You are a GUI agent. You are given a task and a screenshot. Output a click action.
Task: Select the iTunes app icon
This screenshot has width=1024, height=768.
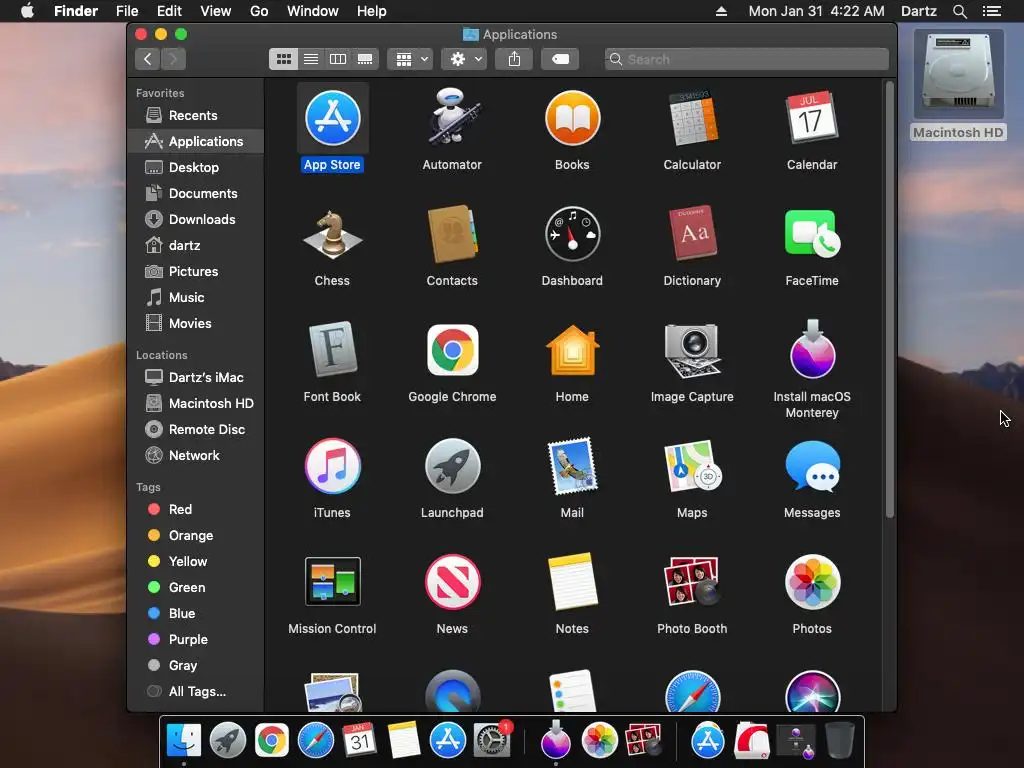[x=332, y=466]
